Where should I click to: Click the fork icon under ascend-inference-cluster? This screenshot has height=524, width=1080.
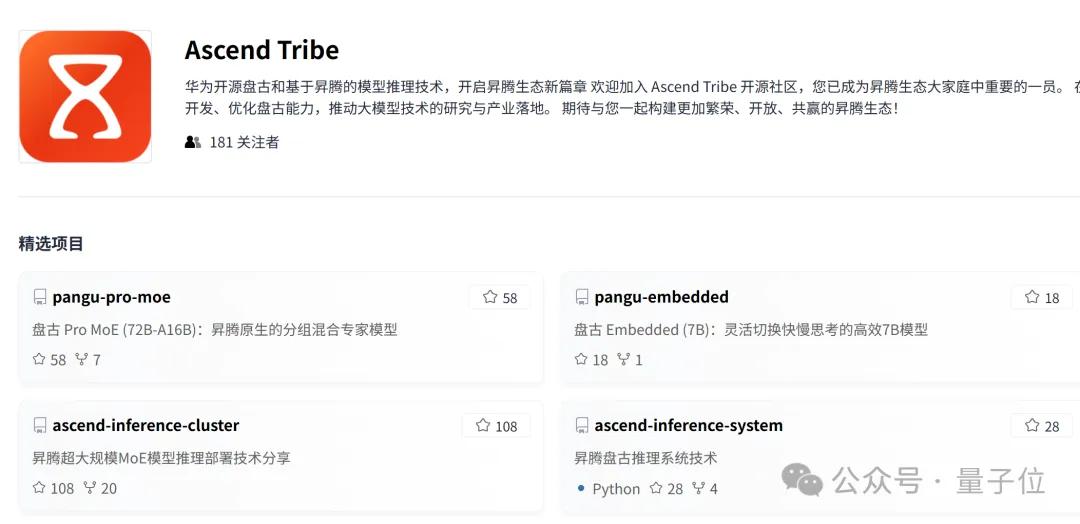(x=90, y=488)
